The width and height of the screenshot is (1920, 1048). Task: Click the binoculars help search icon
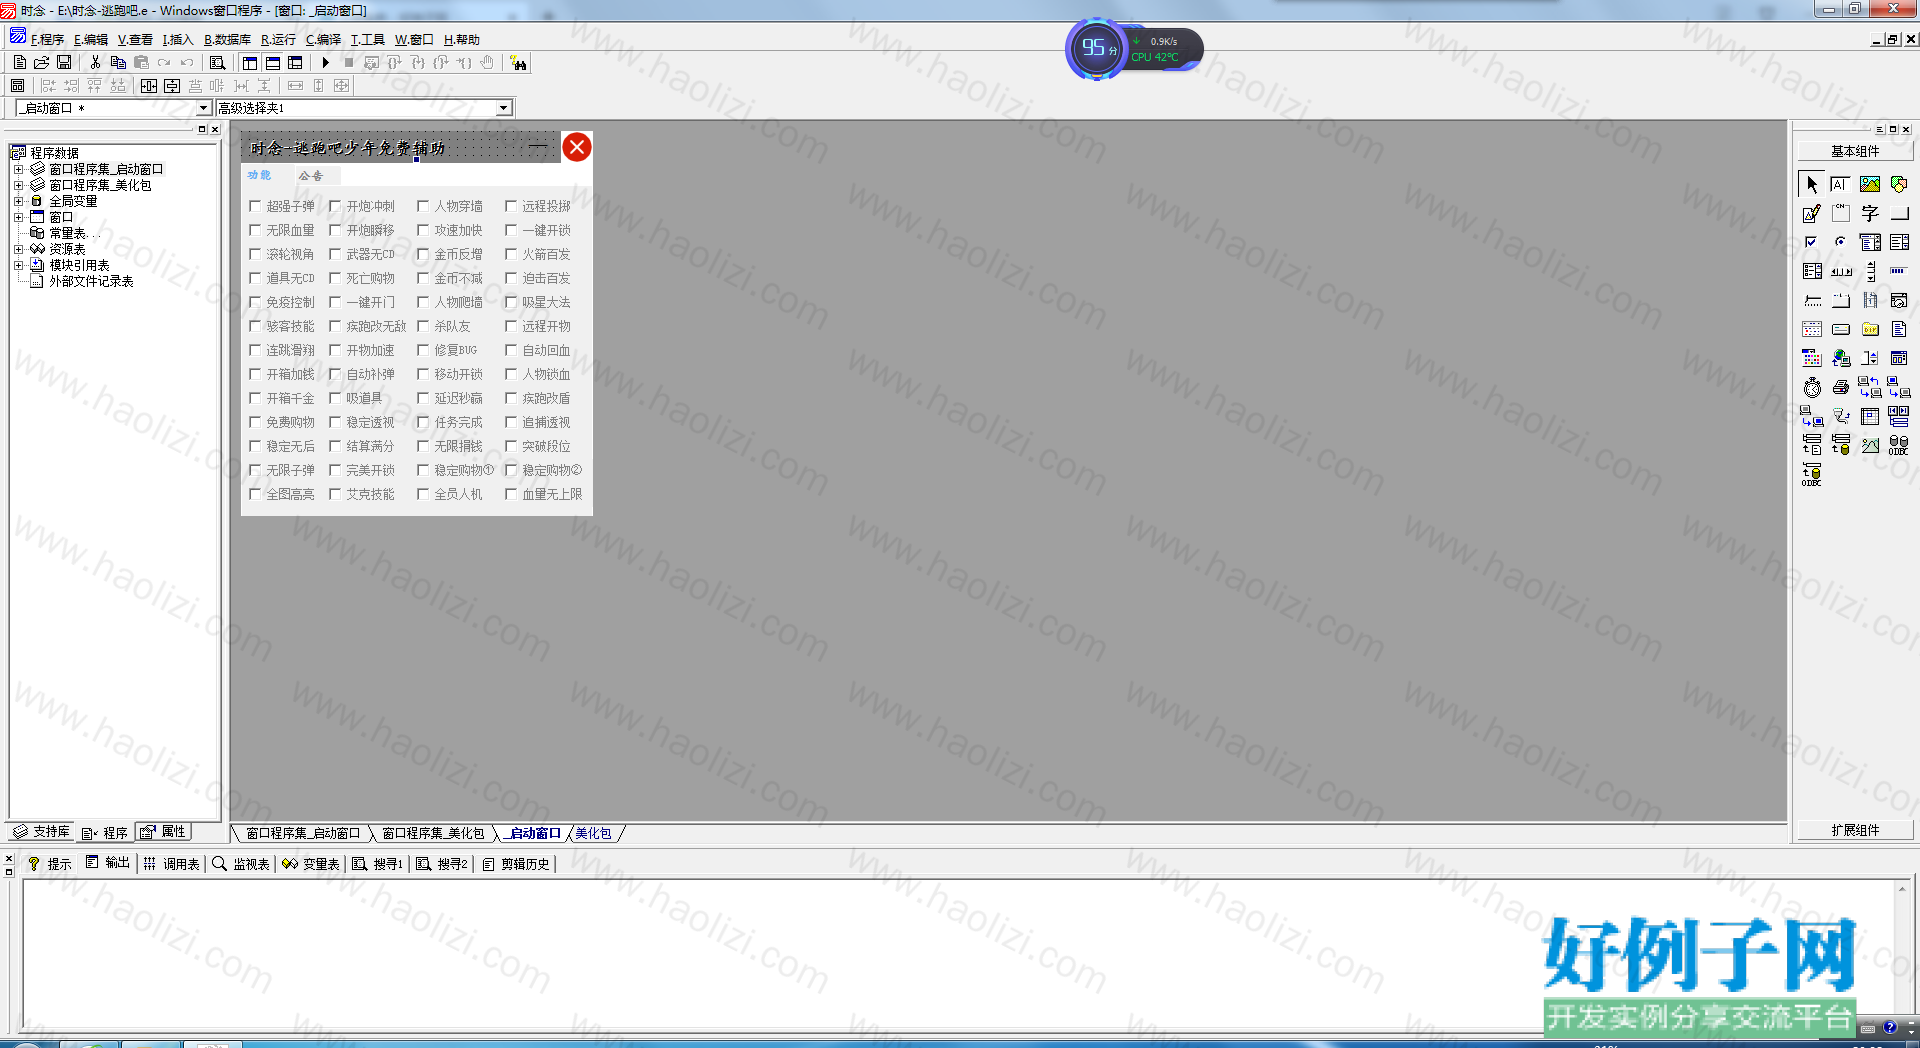pos(518,63)
